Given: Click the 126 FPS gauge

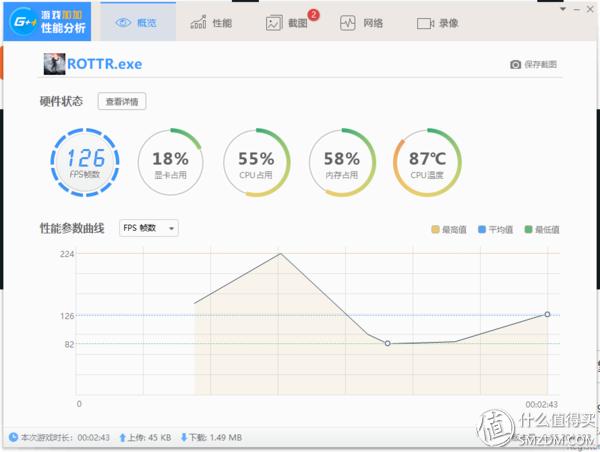Looking at the screenshot, I should pyautogui.click(x=85, y=163).
